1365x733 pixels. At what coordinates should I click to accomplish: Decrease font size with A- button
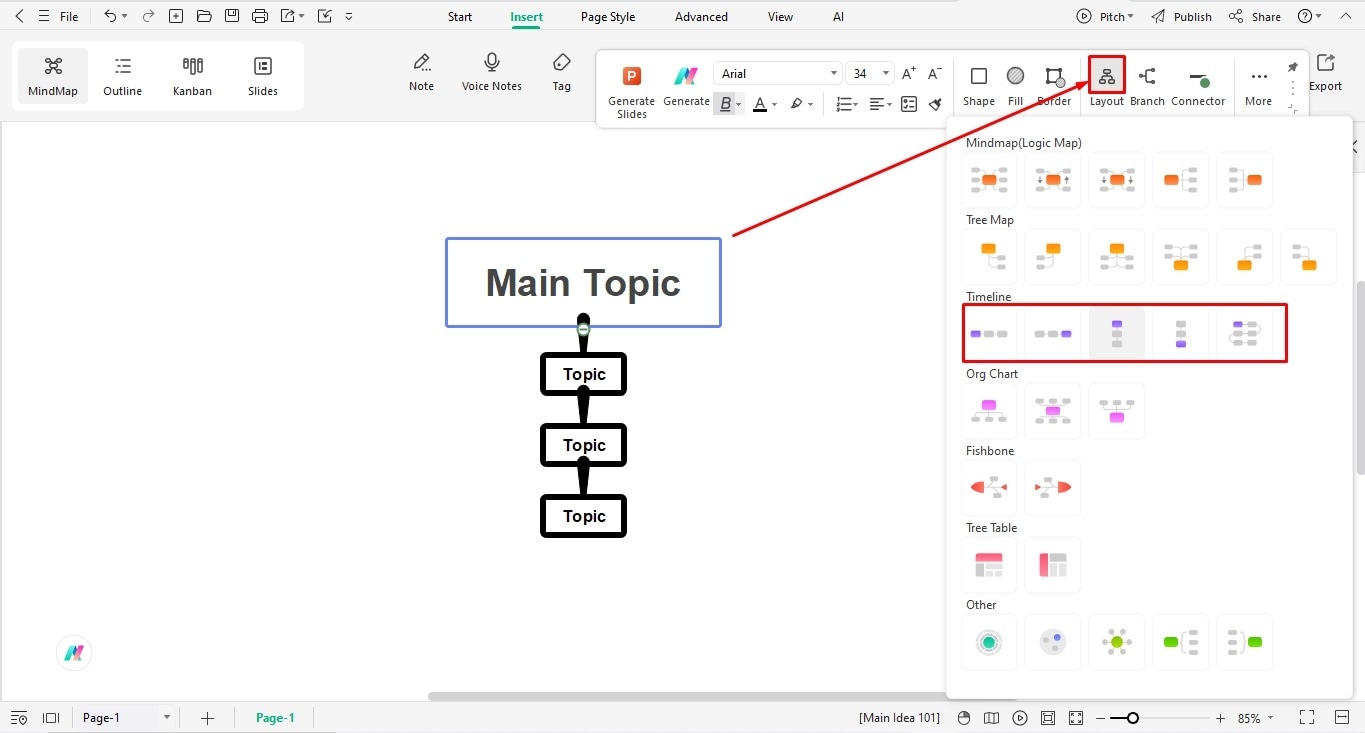[935, 73]
